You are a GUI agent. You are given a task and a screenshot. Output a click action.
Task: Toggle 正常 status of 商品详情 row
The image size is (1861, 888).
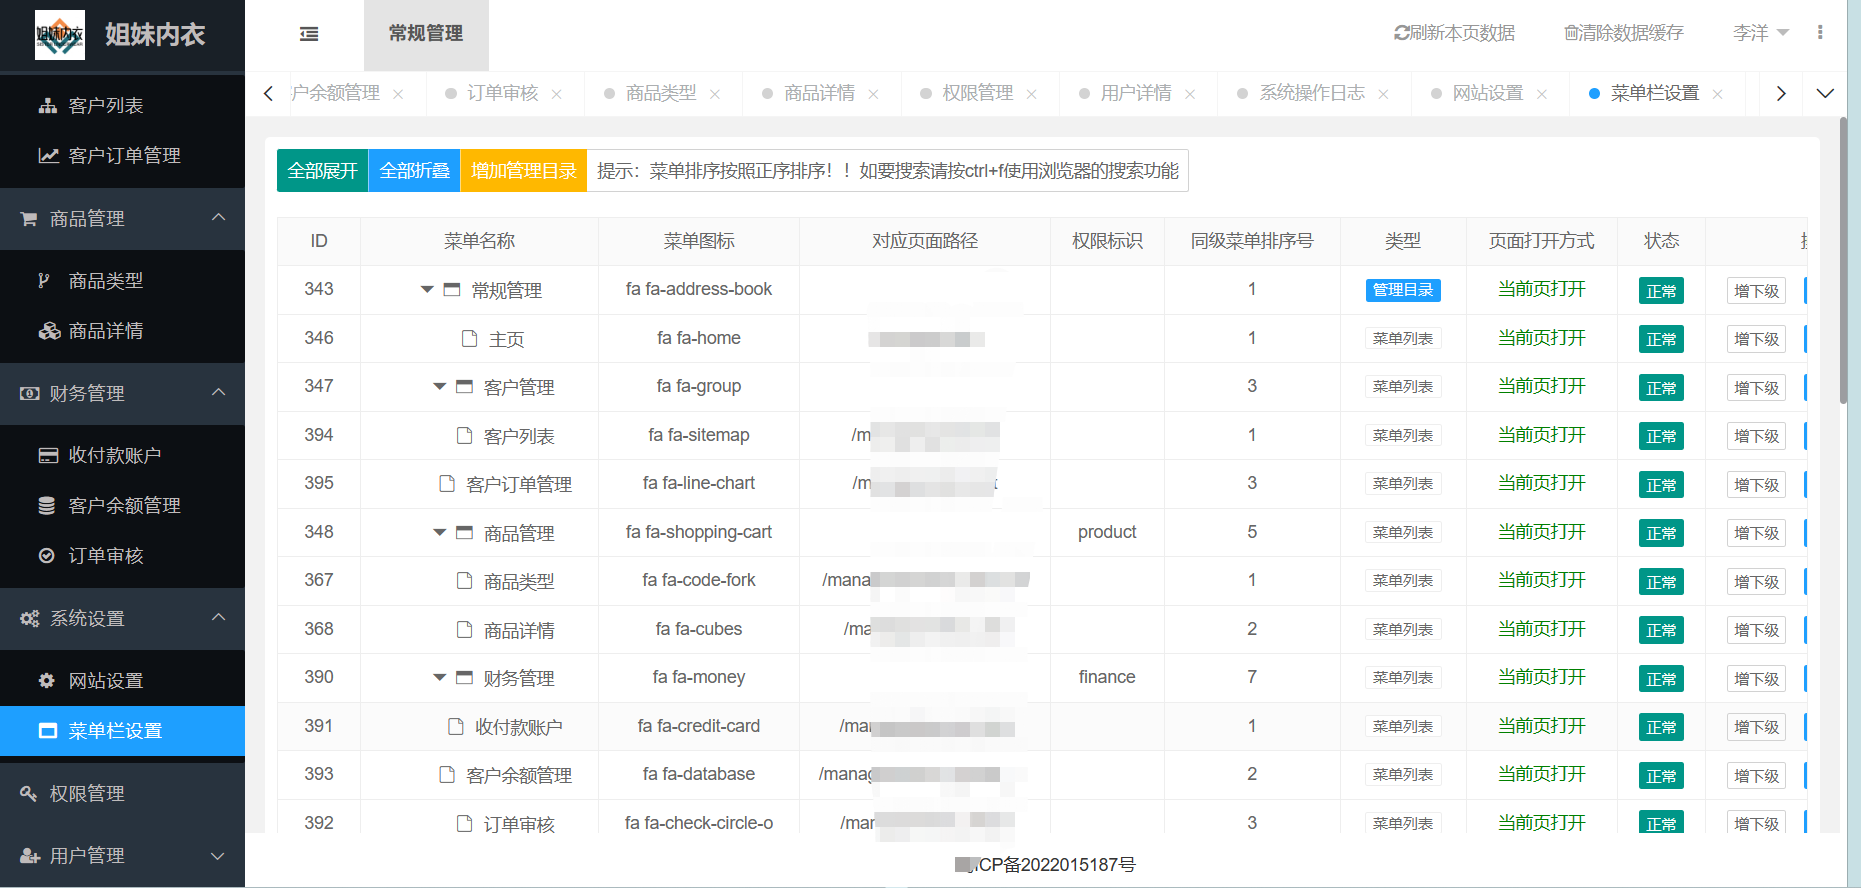(x=1661, y=630)
